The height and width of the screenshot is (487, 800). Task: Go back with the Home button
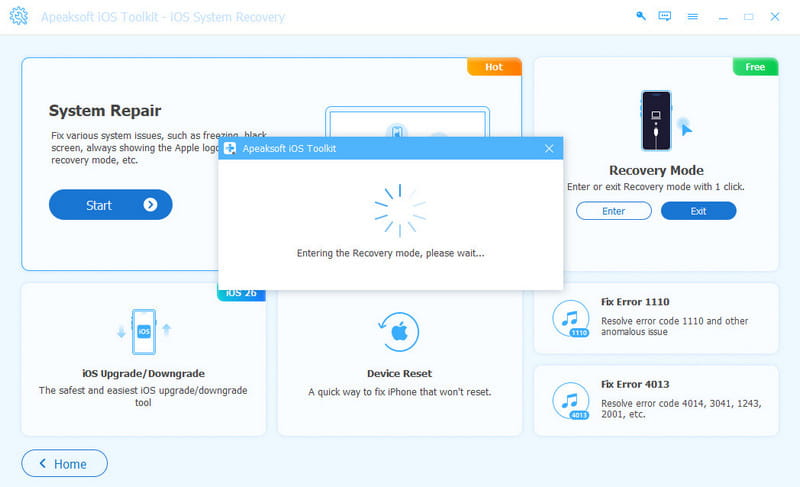point(64,464)
